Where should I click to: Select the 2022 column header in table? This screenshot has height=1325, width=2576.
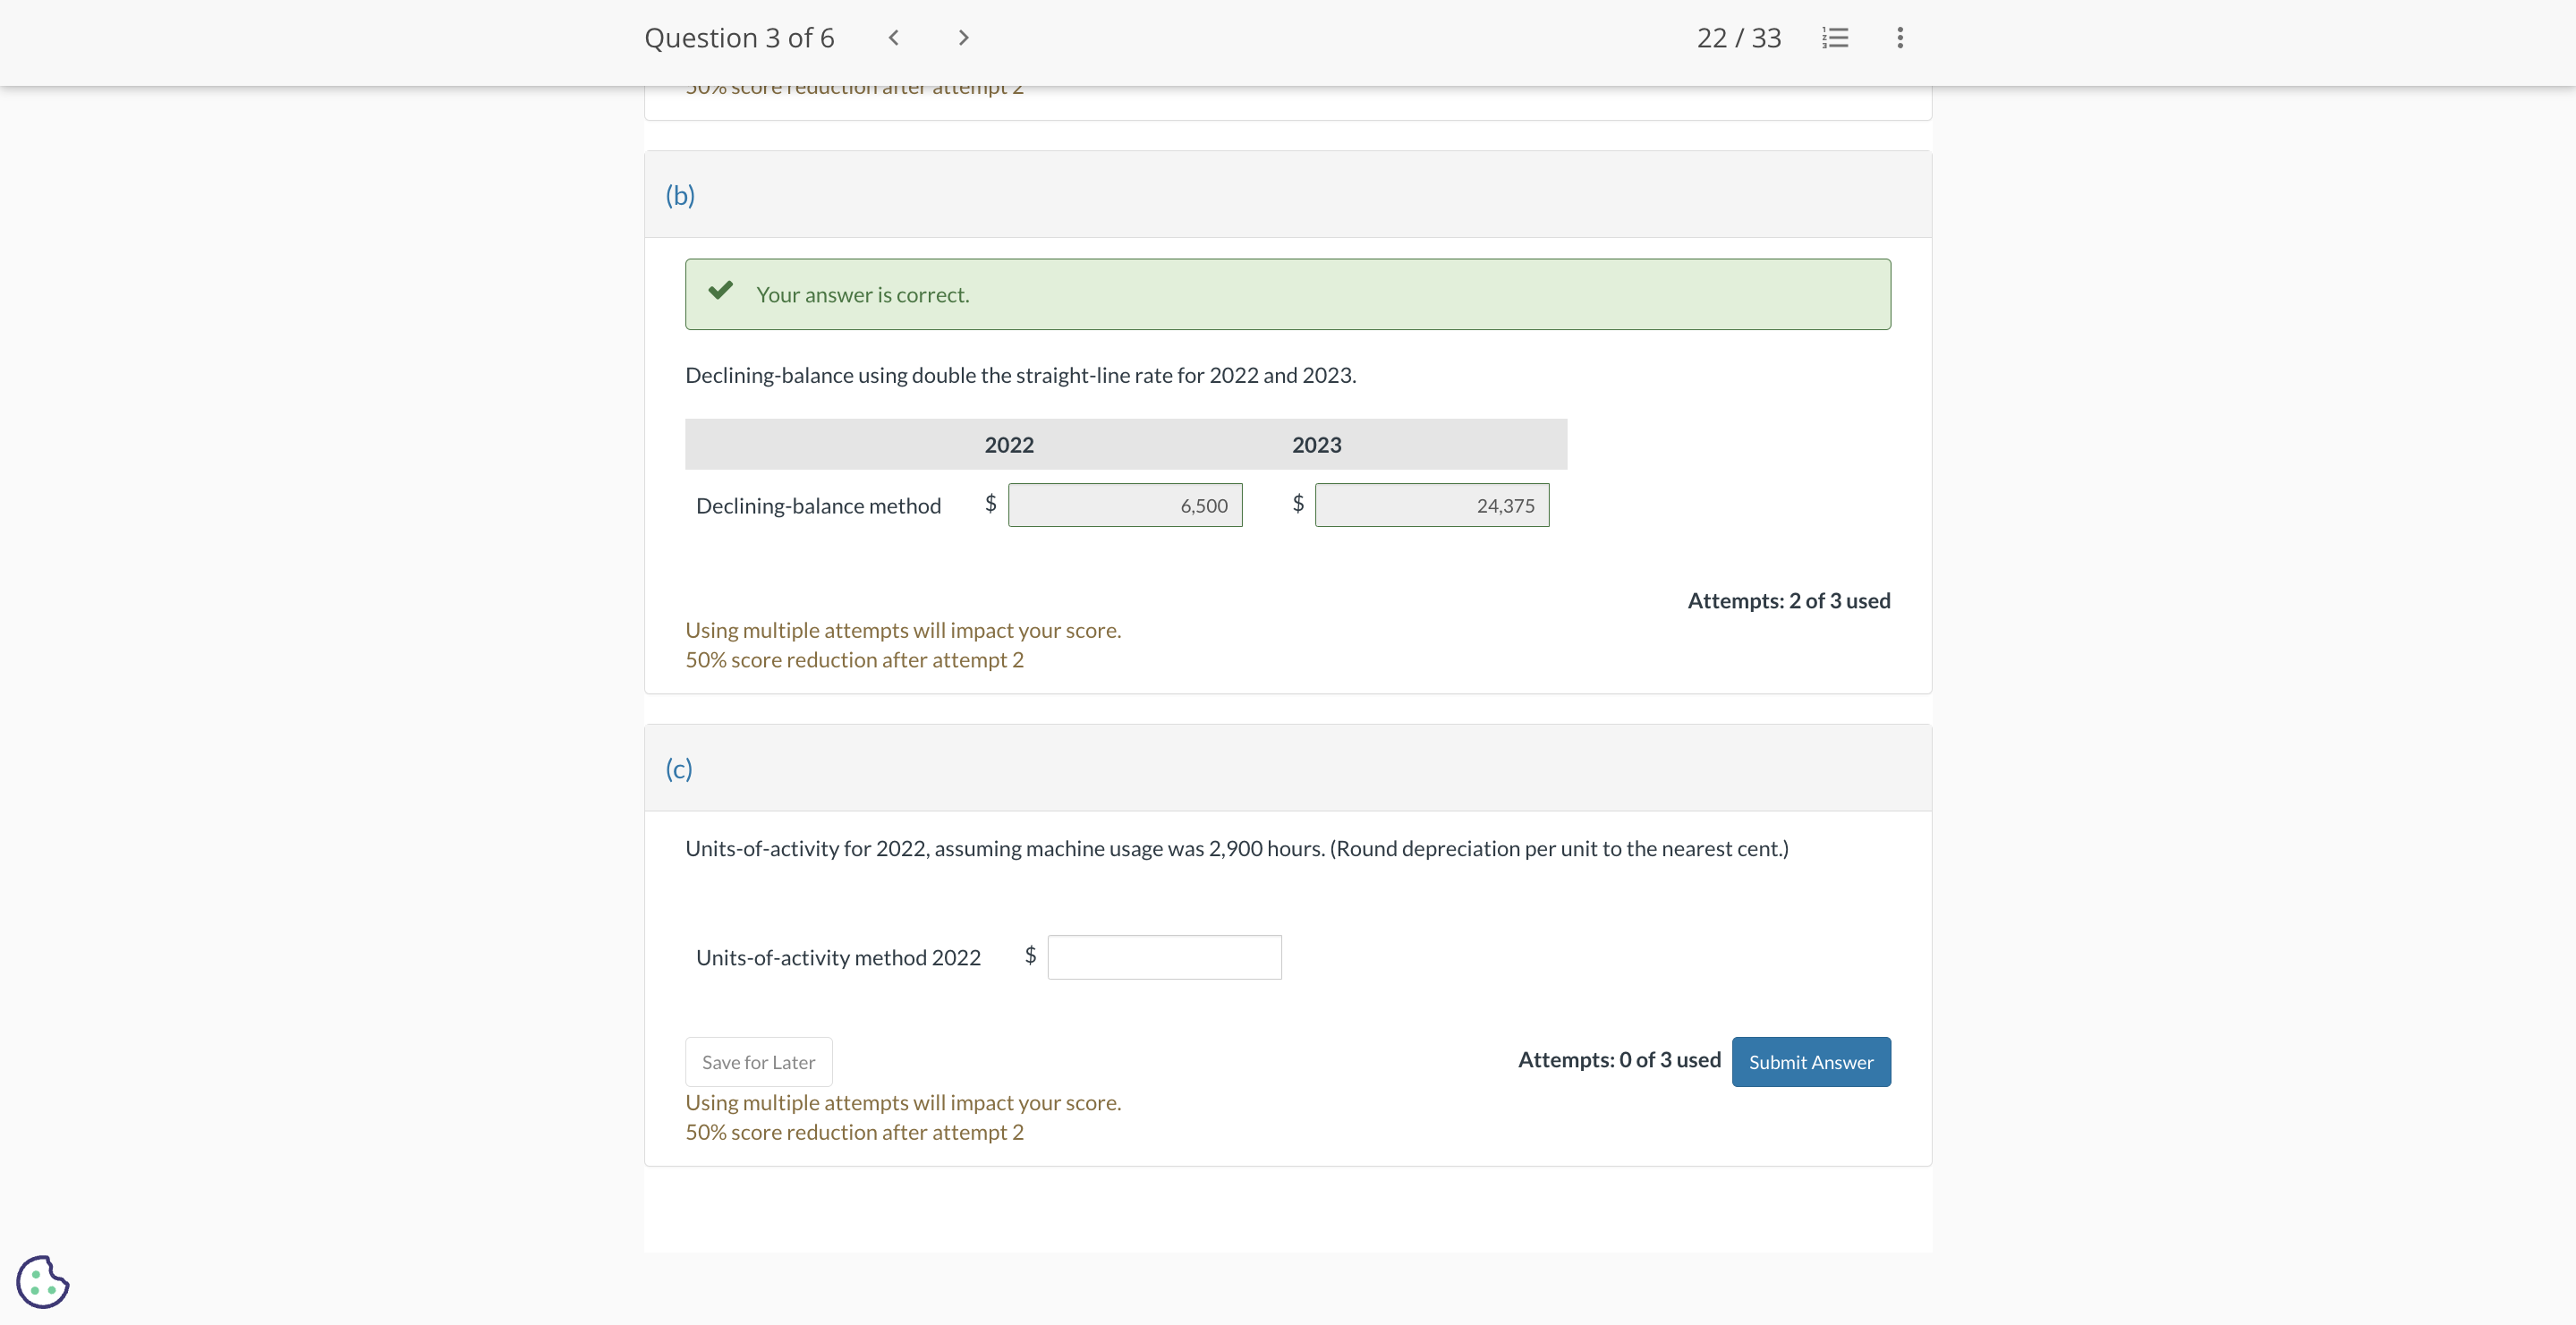point(1009,444)
